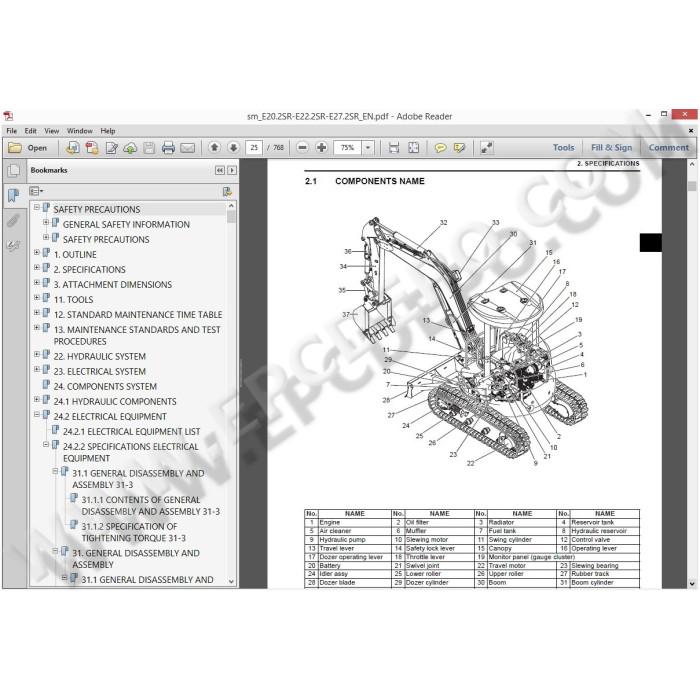Open the Help menu
This screenshot has height=700, width=700.
(x=108, y=131)
